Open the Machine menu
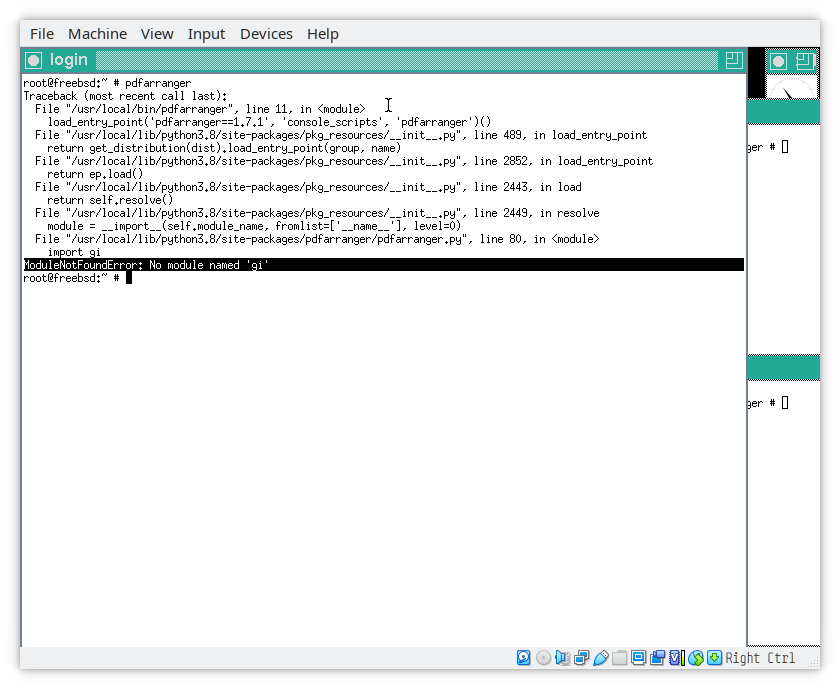 pos(97,34)
